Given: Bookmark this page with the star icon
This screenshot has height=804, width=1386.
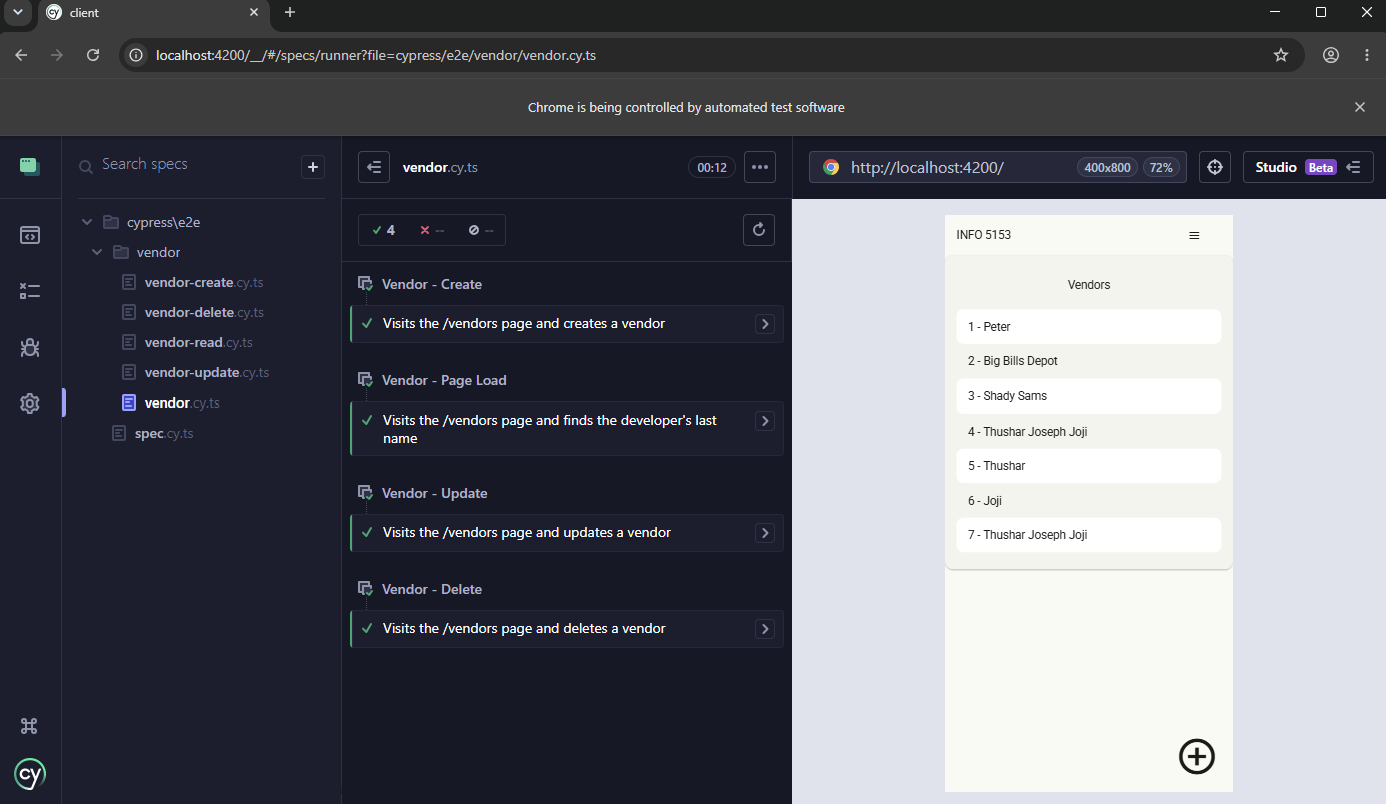Looking at the screenshot, I should 1281,55.
